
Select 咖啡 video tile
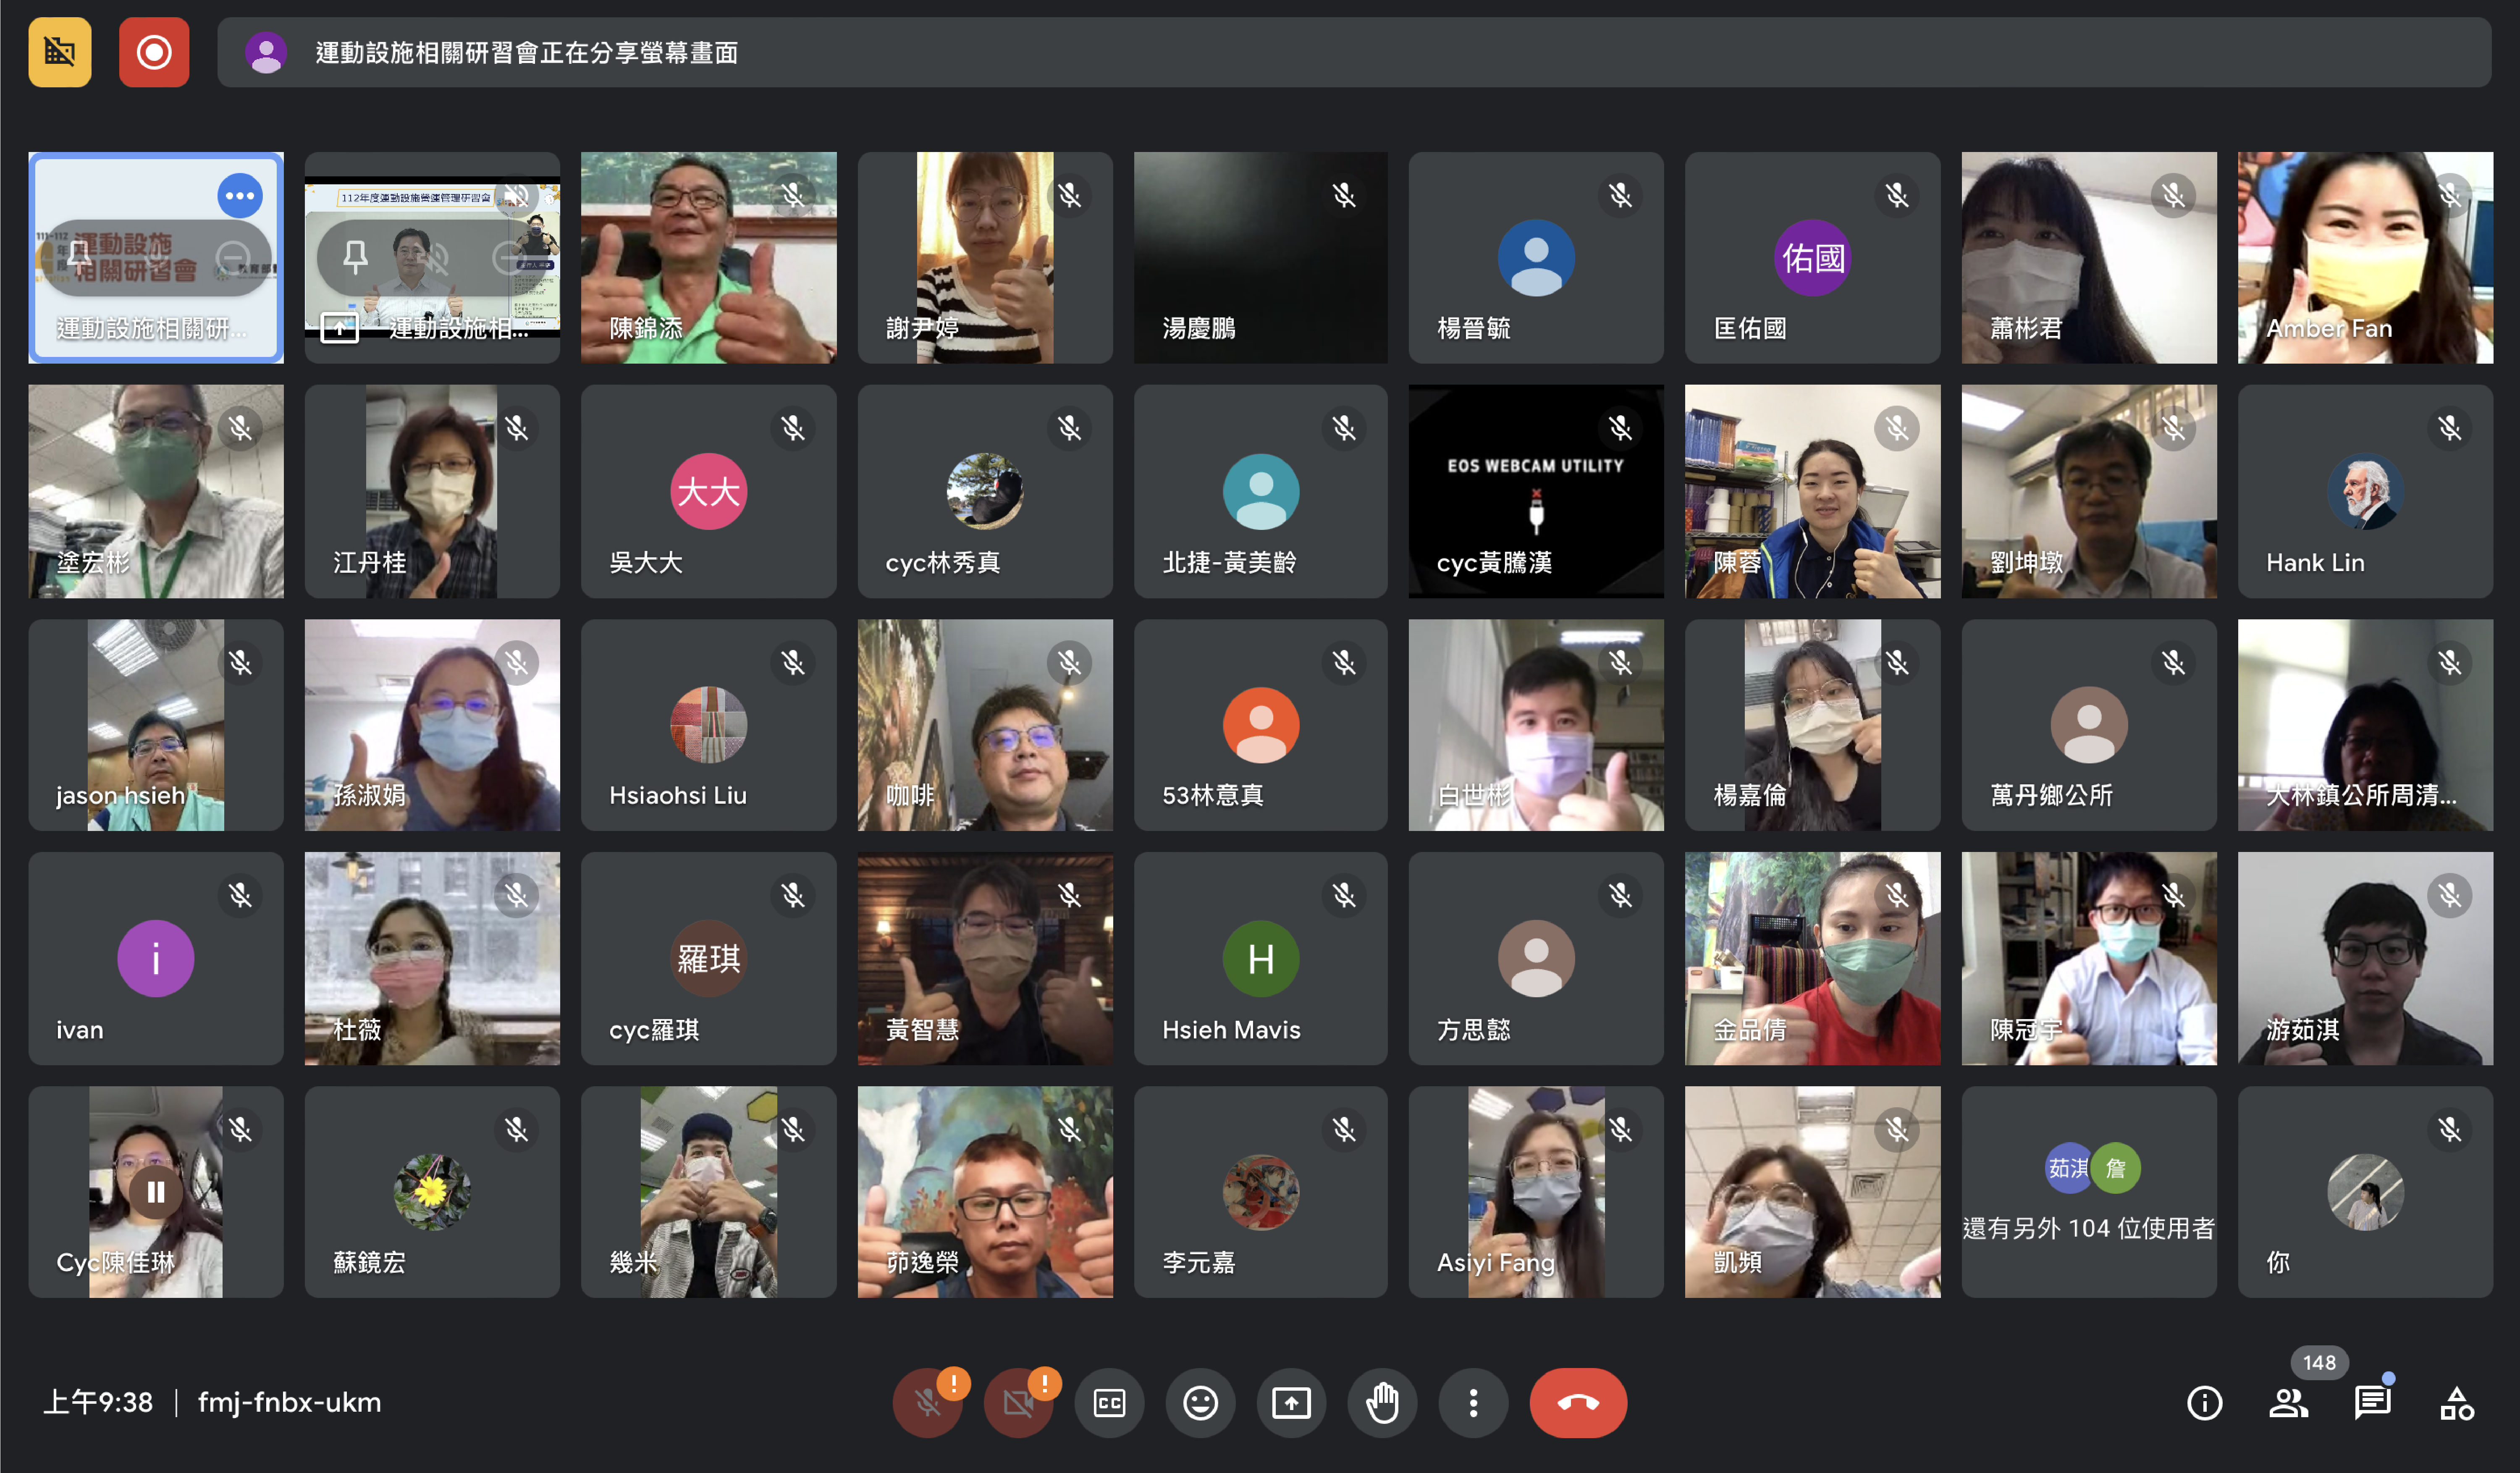985,725
